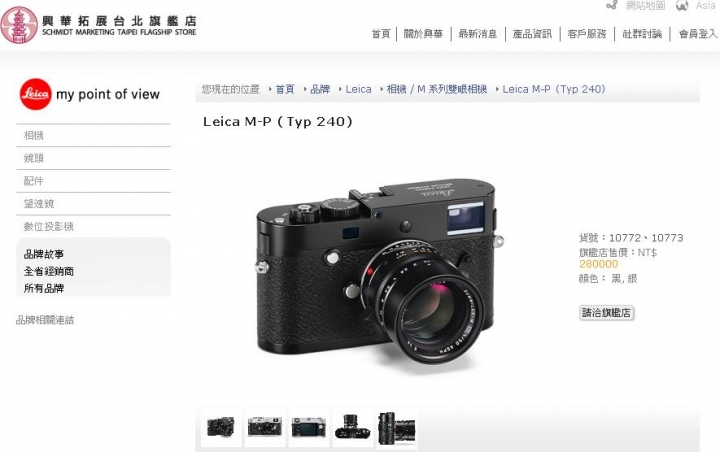Open 鏡頭 category in left sidebar

[x=93, y=158]
